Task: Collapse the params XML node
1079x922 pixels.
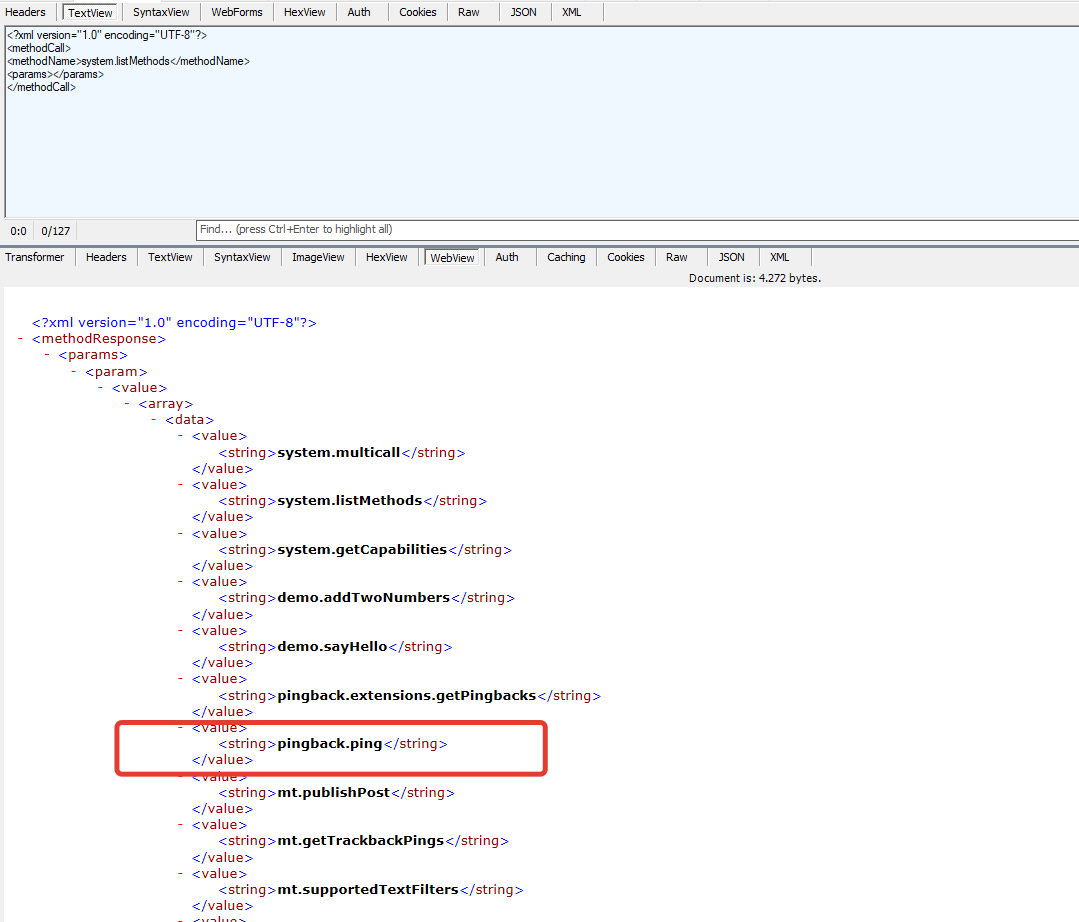Action: coord(48,355)
